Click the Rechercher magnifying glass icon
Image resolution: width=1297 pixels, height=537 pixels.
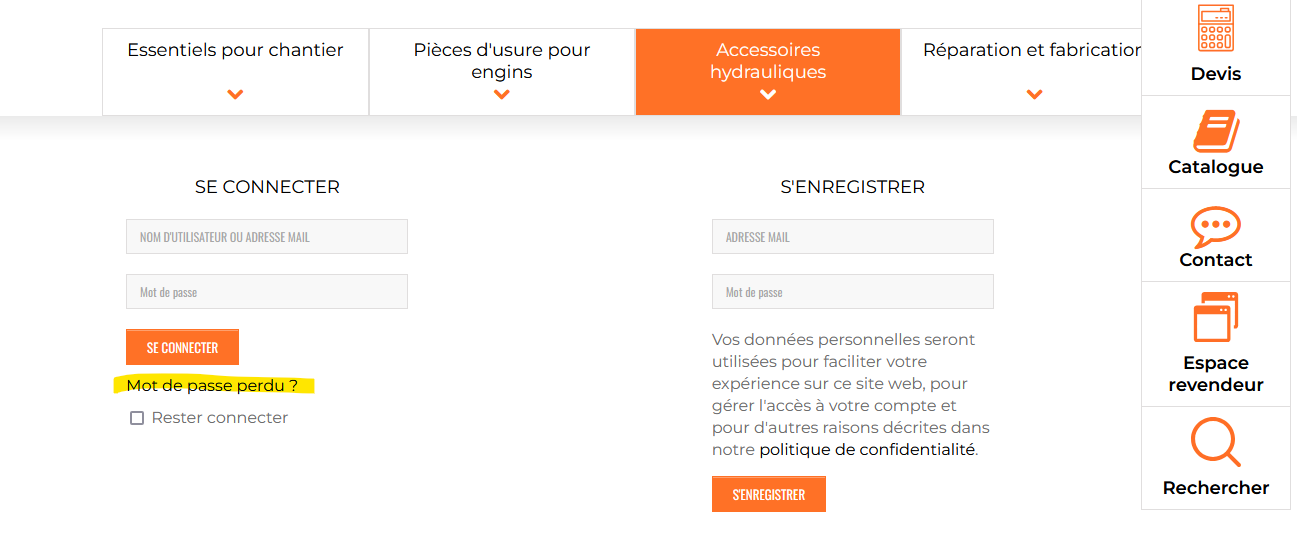(1215, 444)
